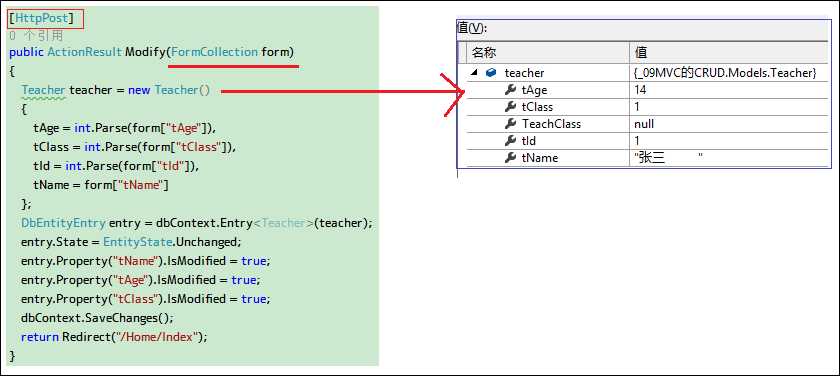Click the tName = form["tName"] line

pos(101,185)
